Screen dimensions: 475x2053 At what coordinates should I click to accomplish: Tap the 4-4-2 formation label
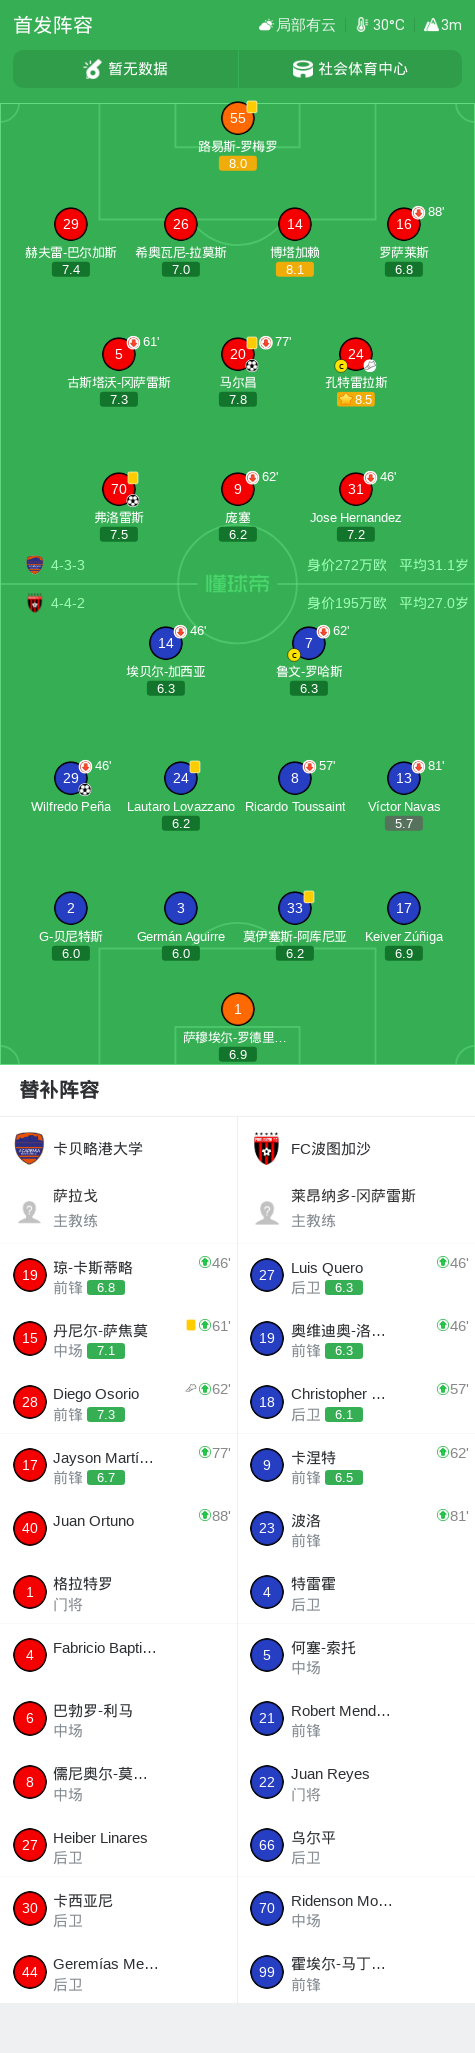click(x=68, y=603)
